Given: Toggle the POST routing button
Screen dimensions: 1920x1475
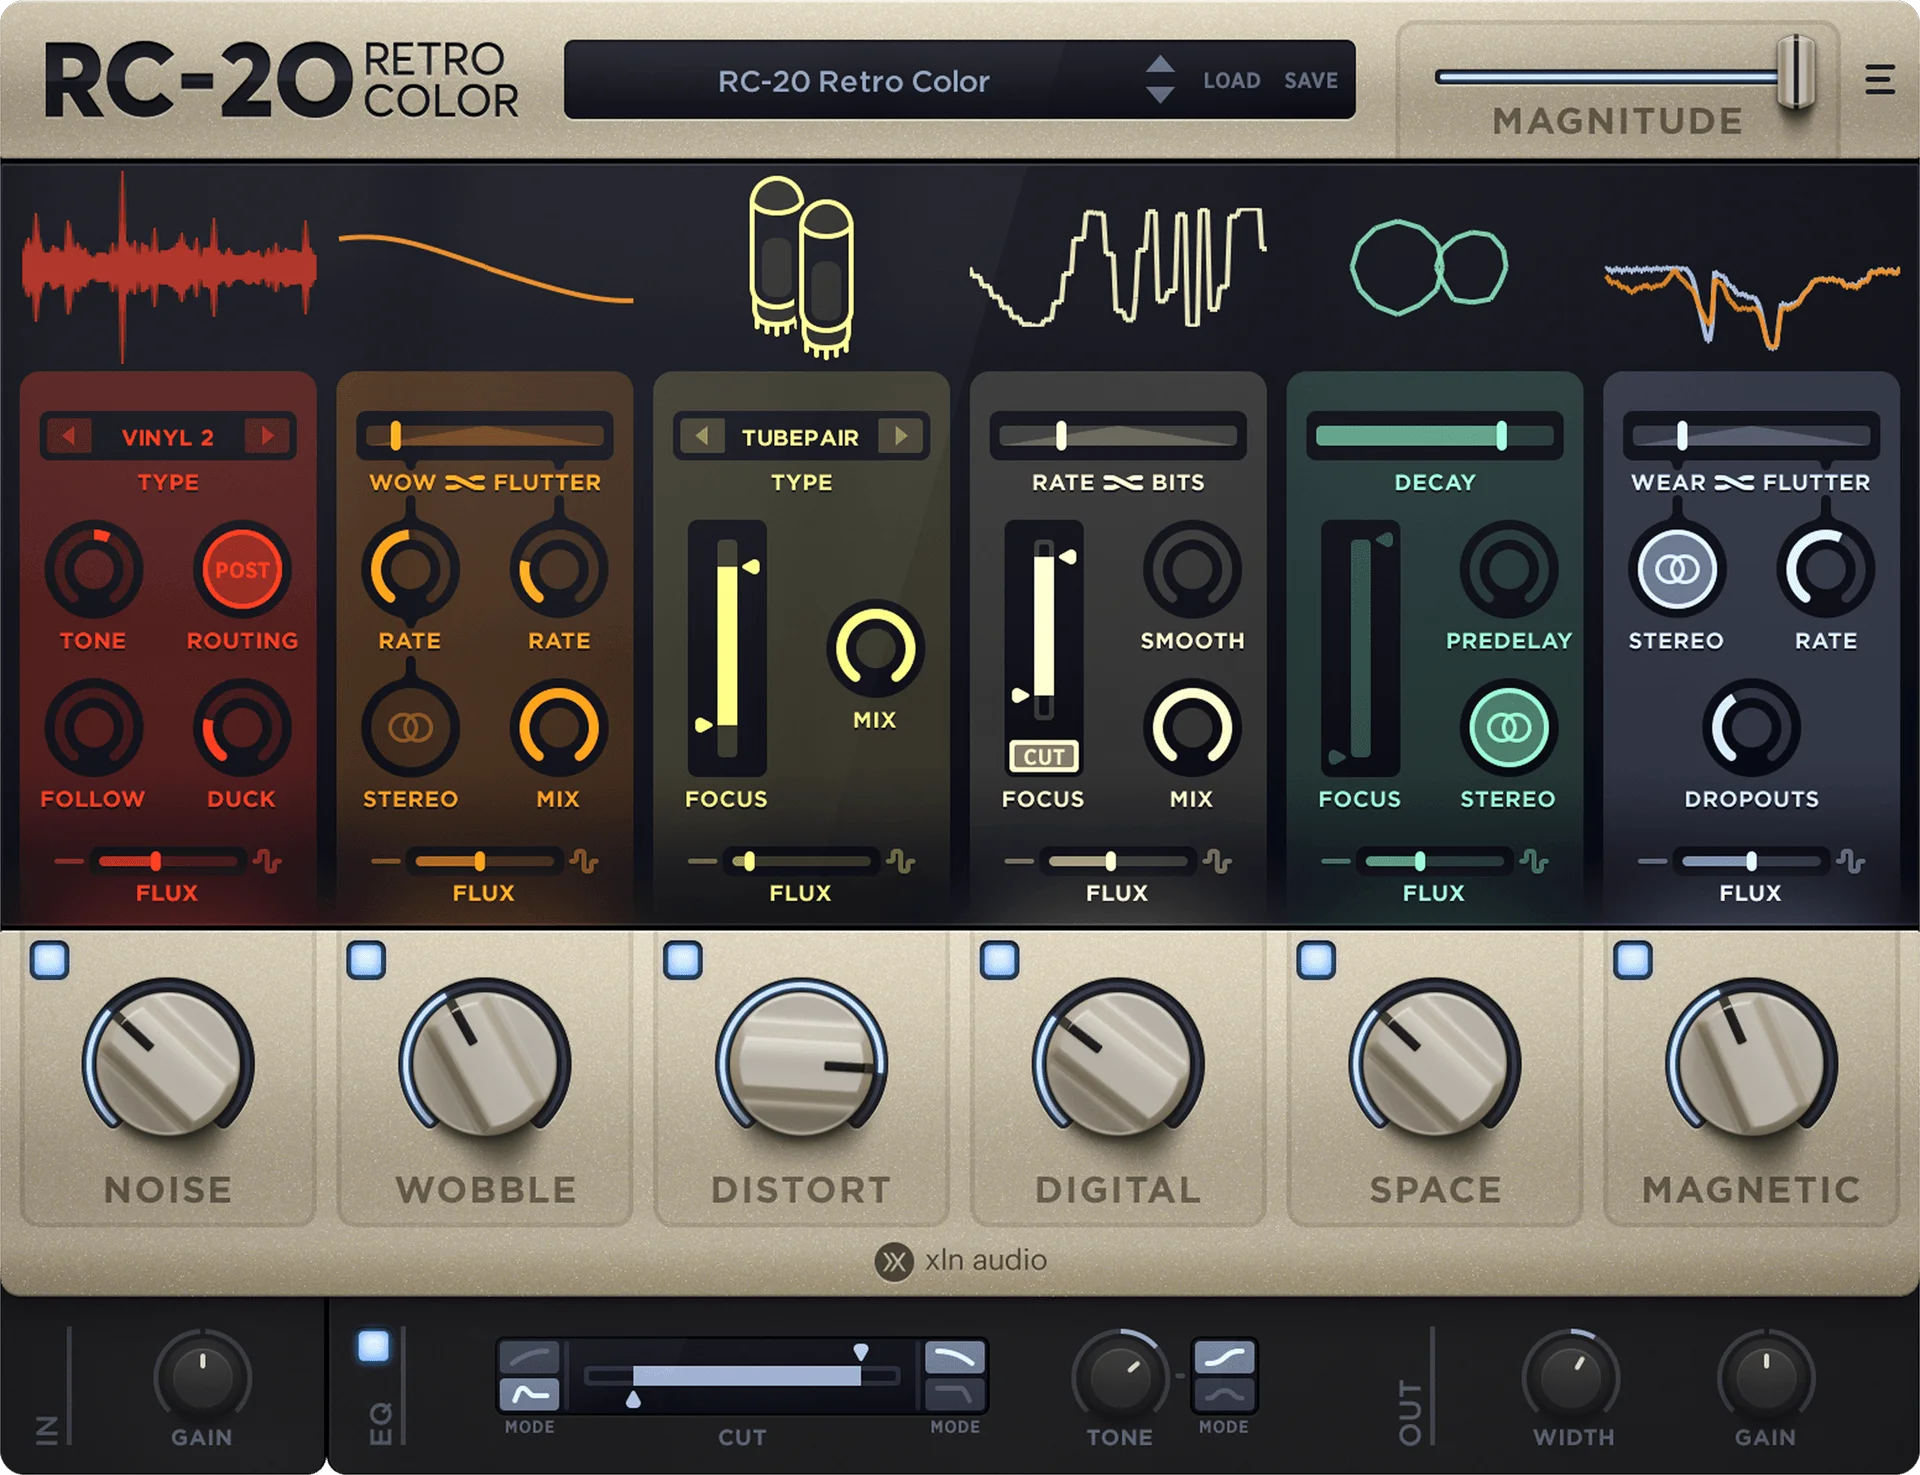Looking at the screenshot, I should [241, 570].
